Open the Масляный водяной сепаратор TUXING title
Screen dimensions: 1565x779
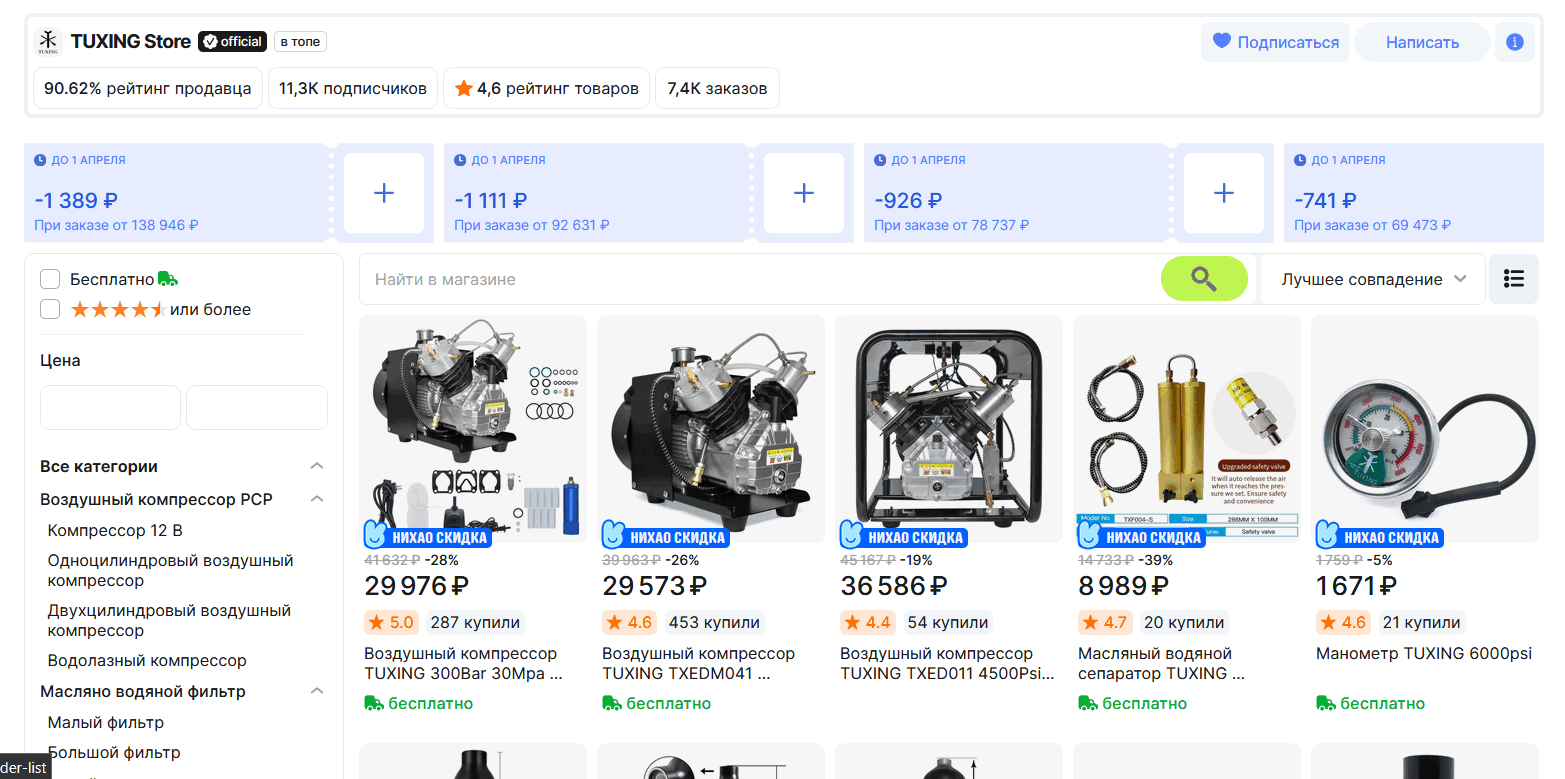pos(1161,663)
